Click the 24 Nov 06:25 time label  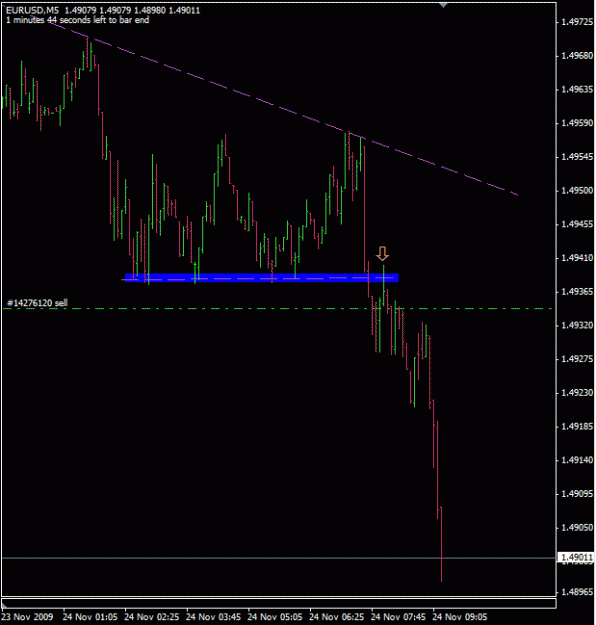[337, 617]
